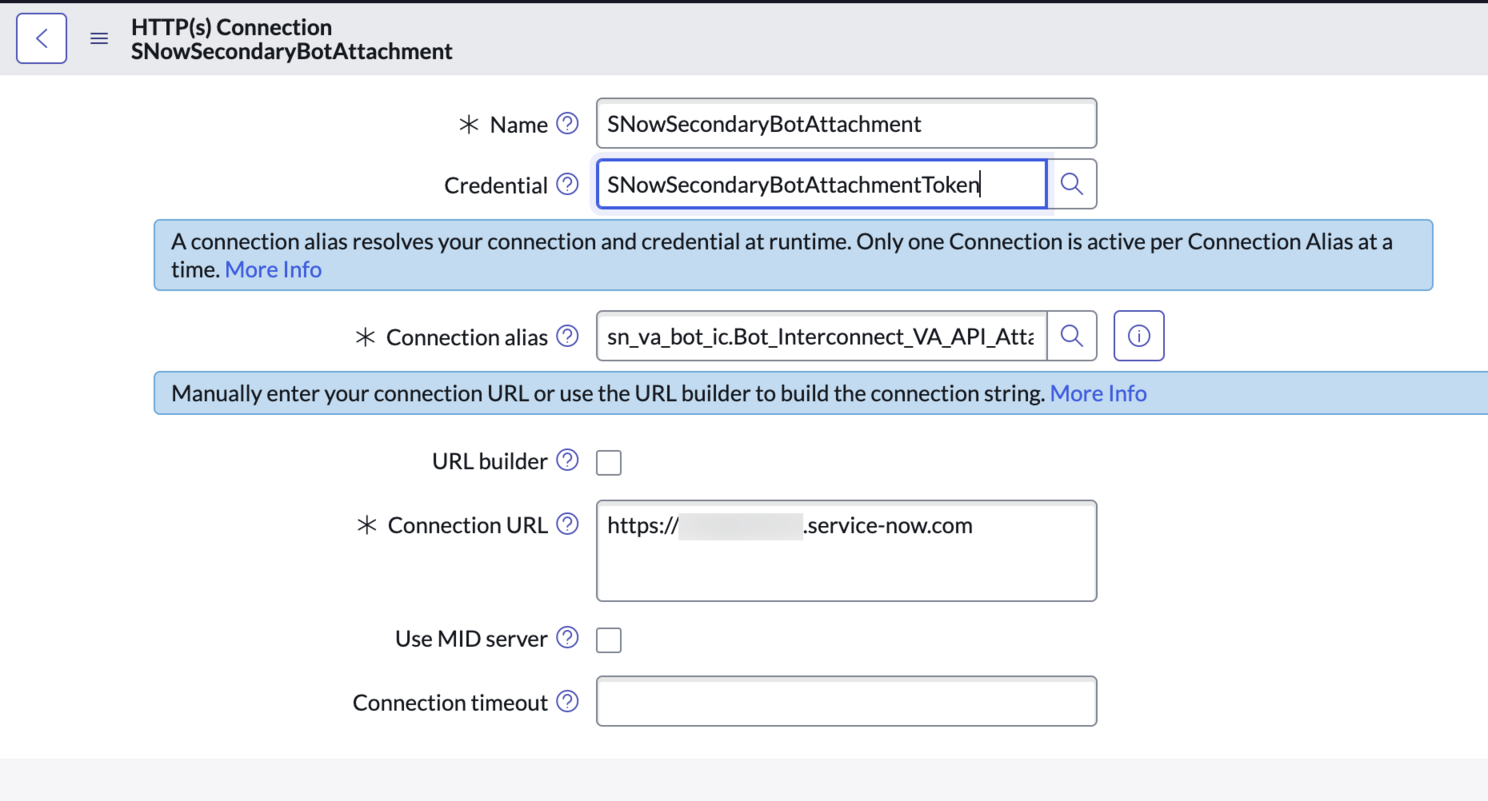Show help for Connection timeout field
Viewport: 1488px width, 801px height.
pos(567,702)
